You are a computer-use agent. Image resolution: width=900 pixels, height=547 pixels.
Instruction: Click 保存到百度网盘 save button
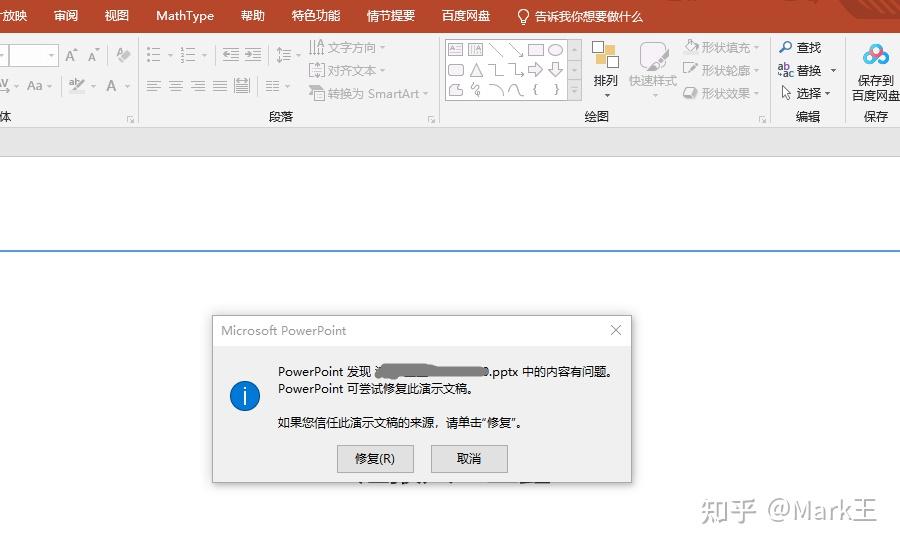pyautogui.click(x=875, y=72)
